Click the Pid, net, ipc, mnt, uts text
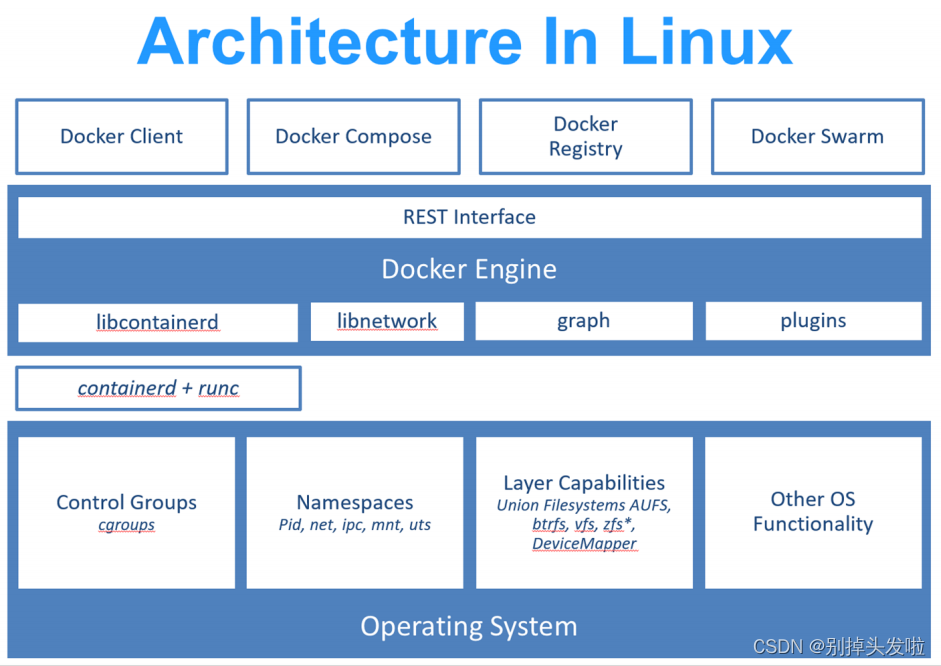This screenshot has width=941, height=666. point(355,525)
